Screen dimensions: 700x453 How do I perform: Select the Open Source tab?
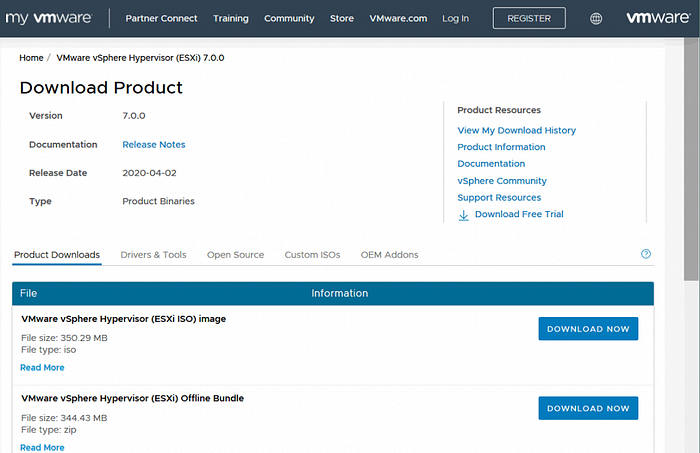coord(235,255)
